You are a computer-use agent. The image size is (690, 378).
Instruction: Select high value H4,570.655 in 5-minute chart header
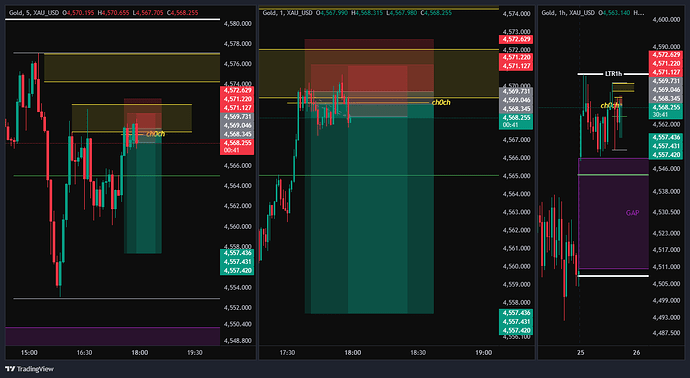click(114, 13)
